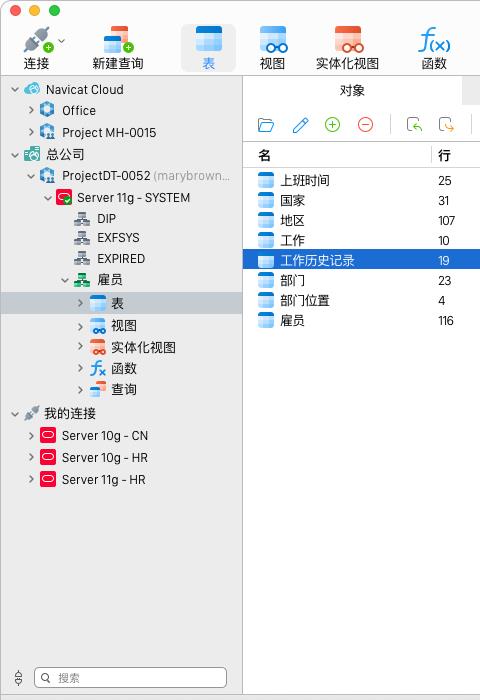480x700 pixels.
Task: Click the 函数 functions toolbar icon
Action: click(x=434, y=48)
